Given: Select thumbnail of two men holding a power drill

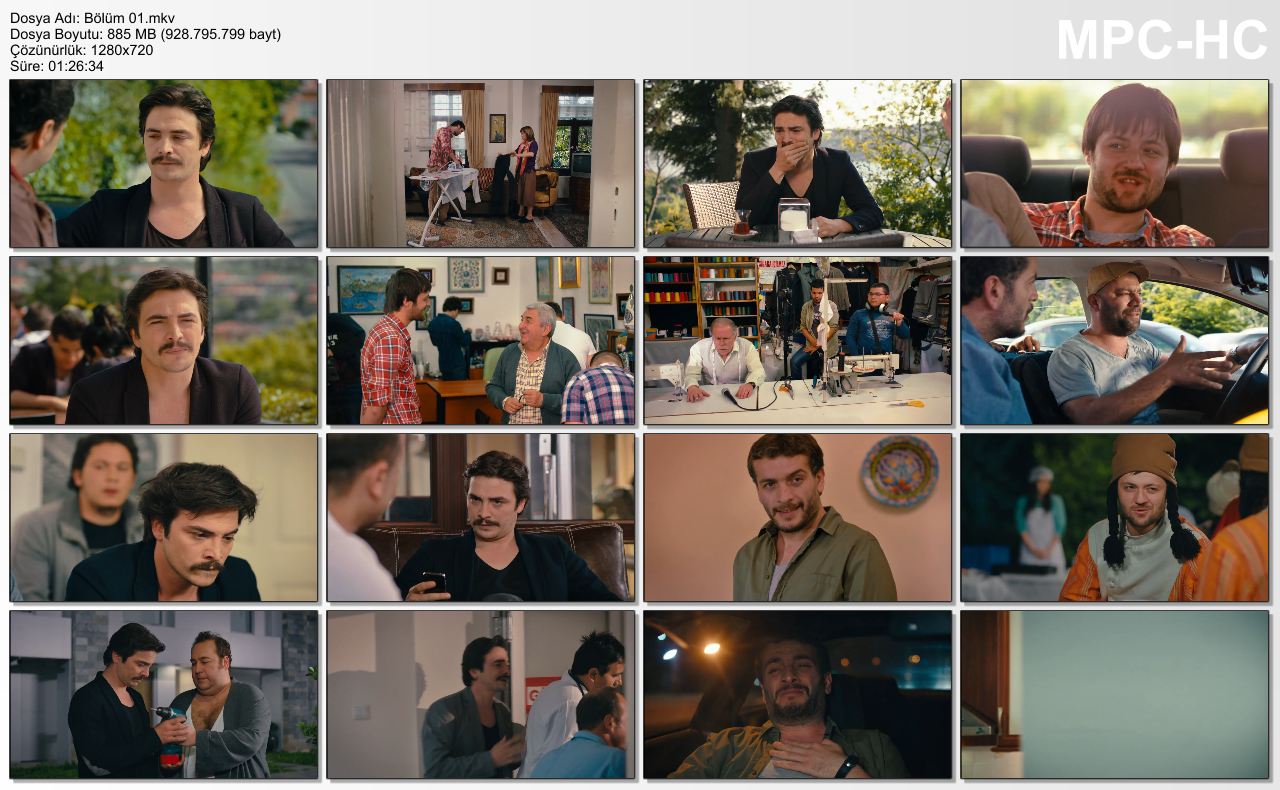Looking at the screenshot, I should tap(164, 695).
